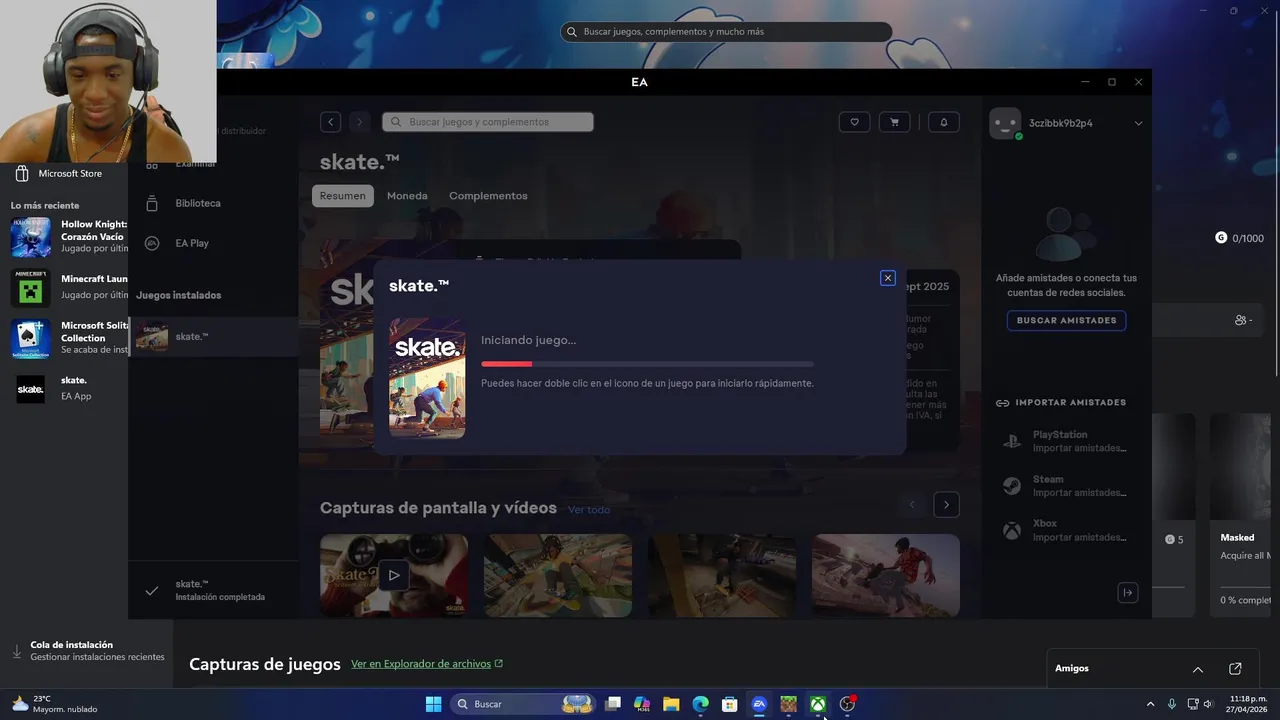Viewport: 1280px width, 720px height.
Task: Click skate. cover art in launch dialog
Action: coord(427,378)
